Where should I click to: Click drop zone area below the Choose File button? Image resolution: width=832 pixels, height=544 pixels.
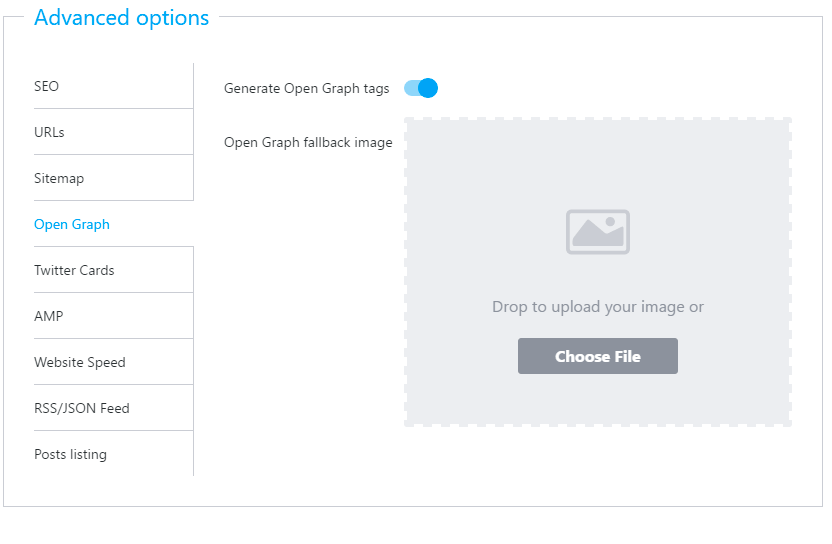[x=598, y=400]
